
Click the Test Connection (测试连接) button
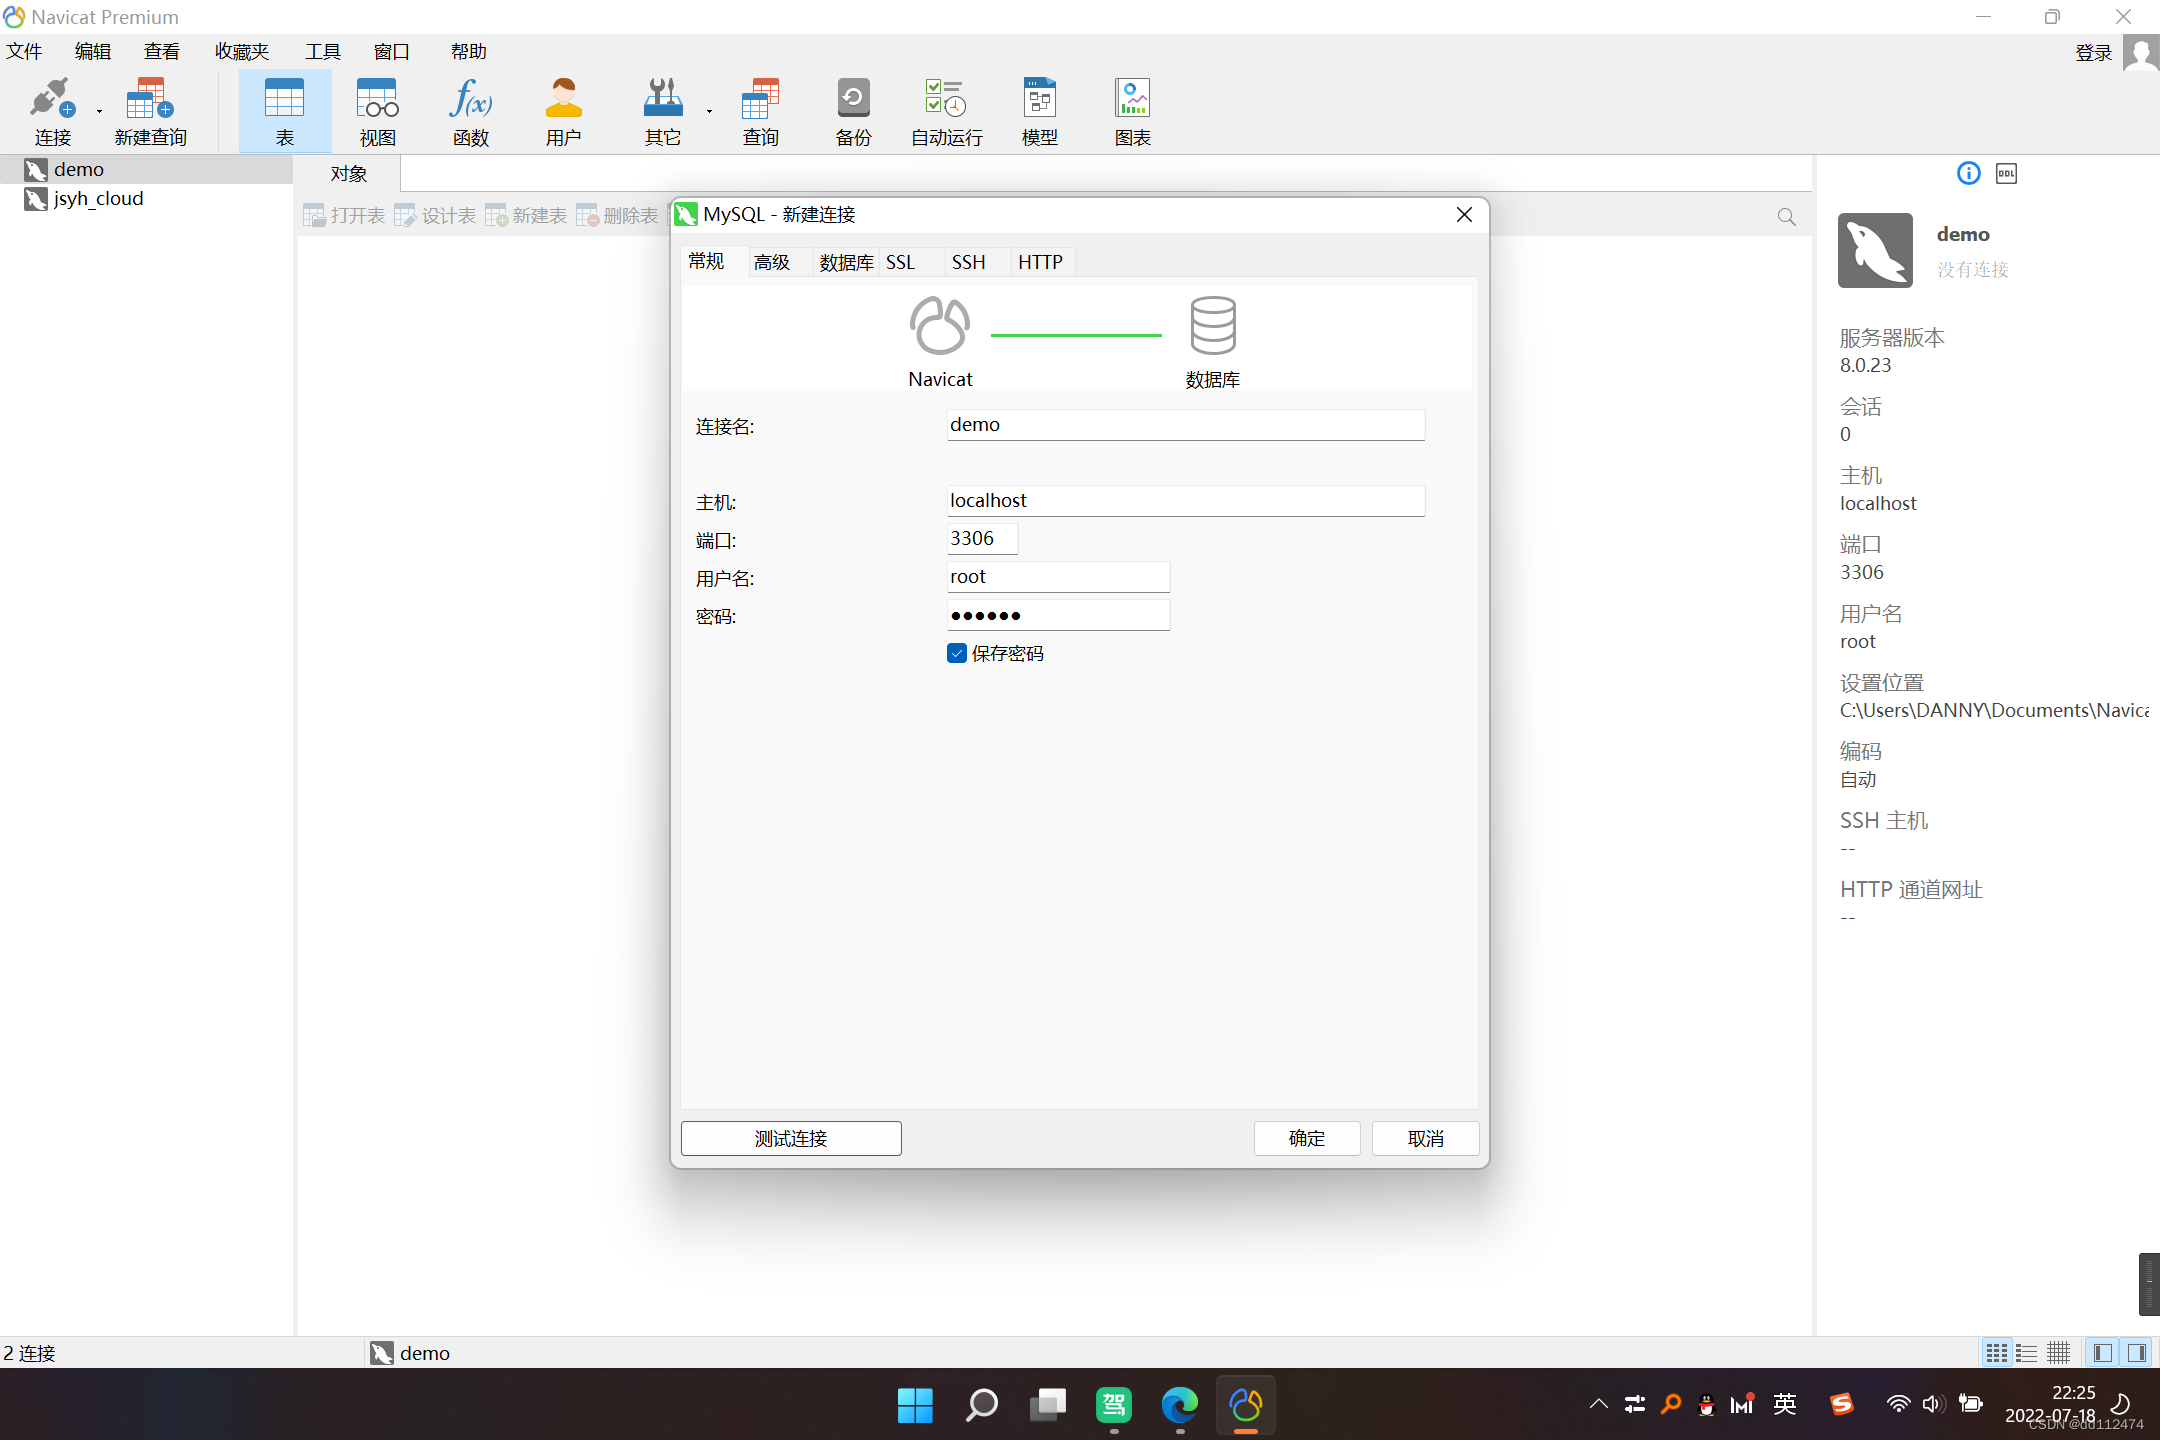point(791,1138)
